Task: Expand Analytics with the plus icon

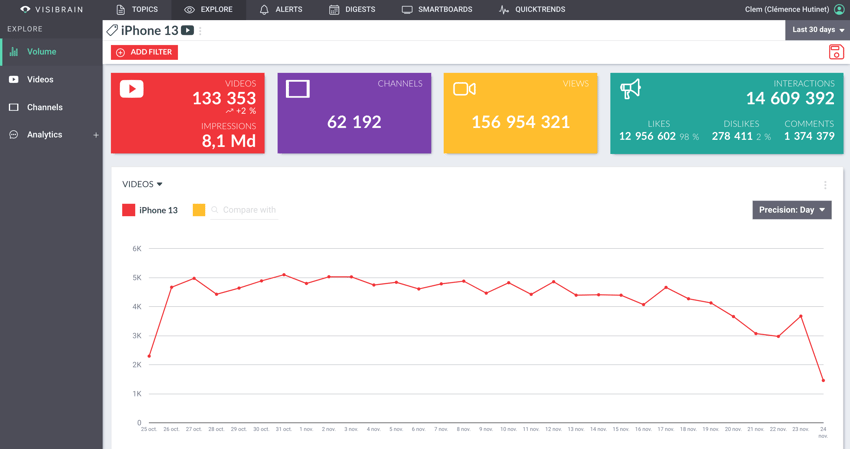Action: click(96, 135)
